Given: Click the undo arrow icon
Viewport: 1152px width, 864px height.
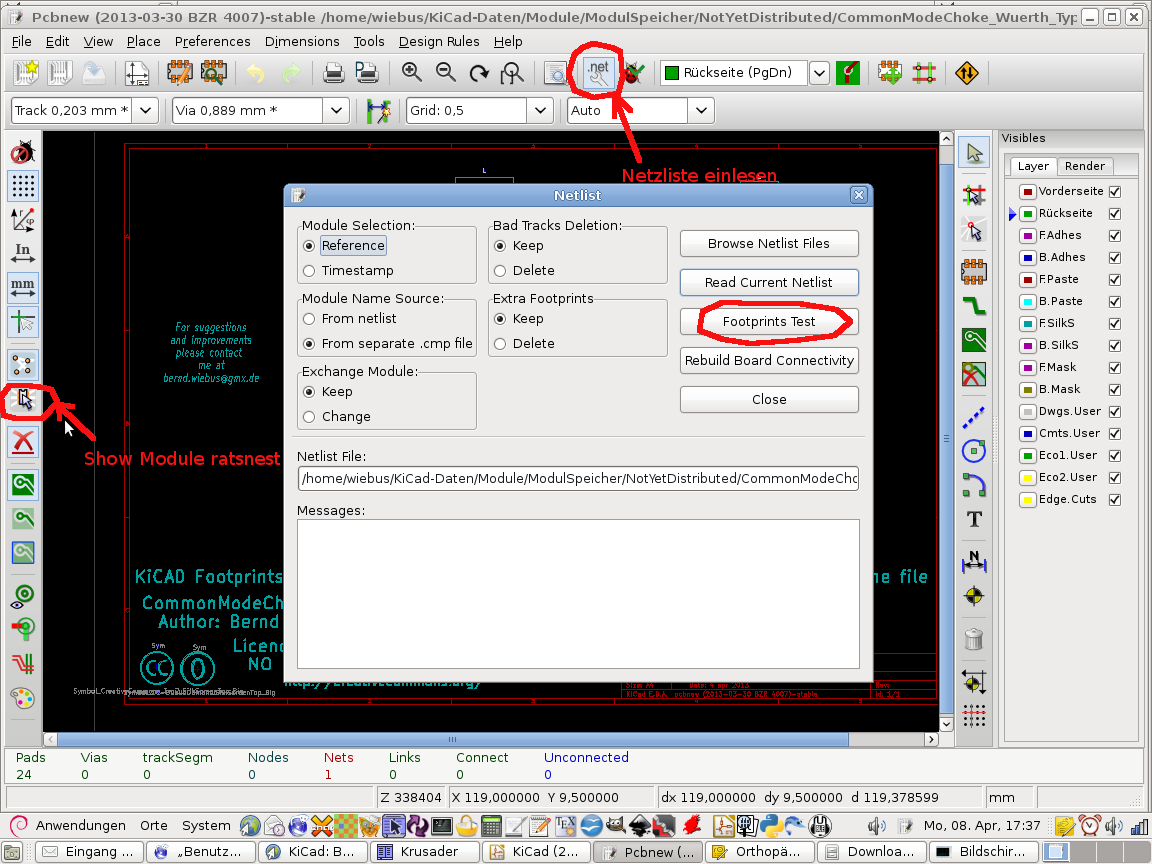Looking at the screenshot, I should [x=256, y=73].
